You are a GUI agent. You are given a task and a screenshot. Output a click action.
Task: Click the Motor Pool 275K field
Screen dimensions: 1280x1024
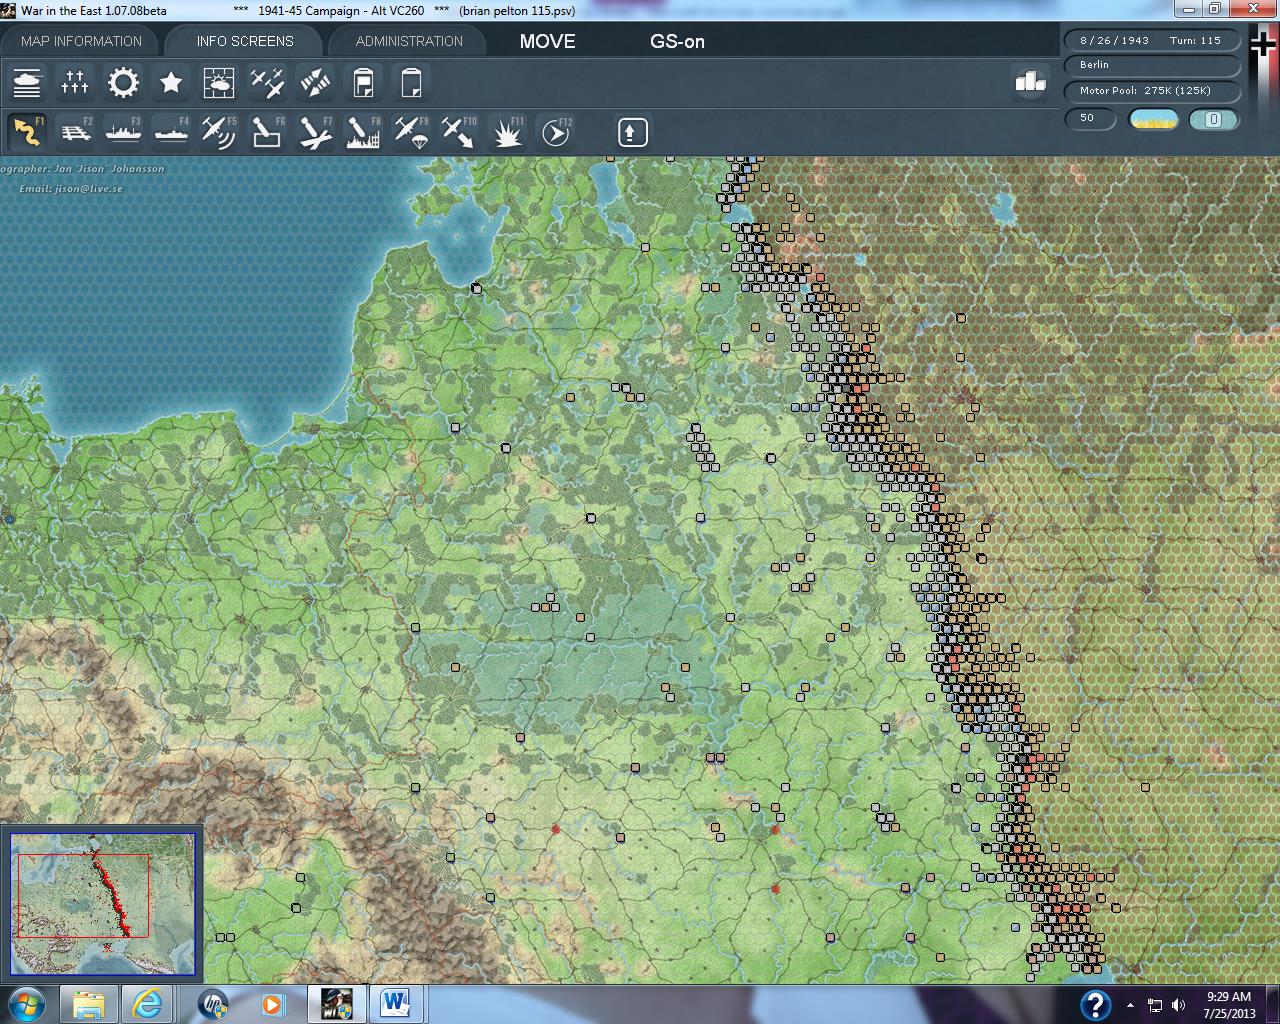point(1151,91)
